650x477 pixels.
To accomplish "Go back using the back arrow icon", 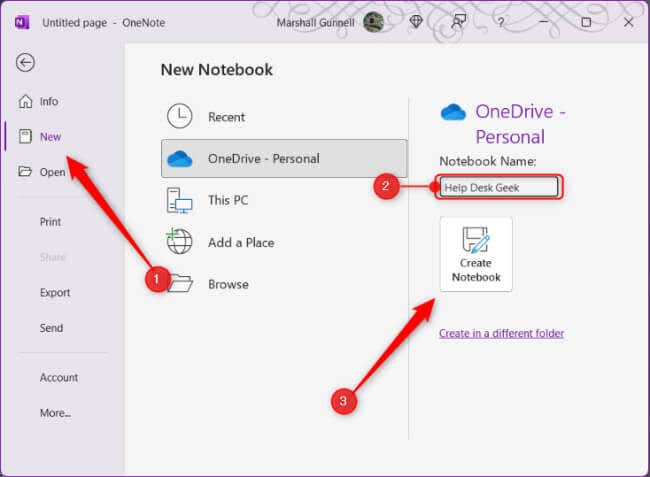I will point(25,63).
